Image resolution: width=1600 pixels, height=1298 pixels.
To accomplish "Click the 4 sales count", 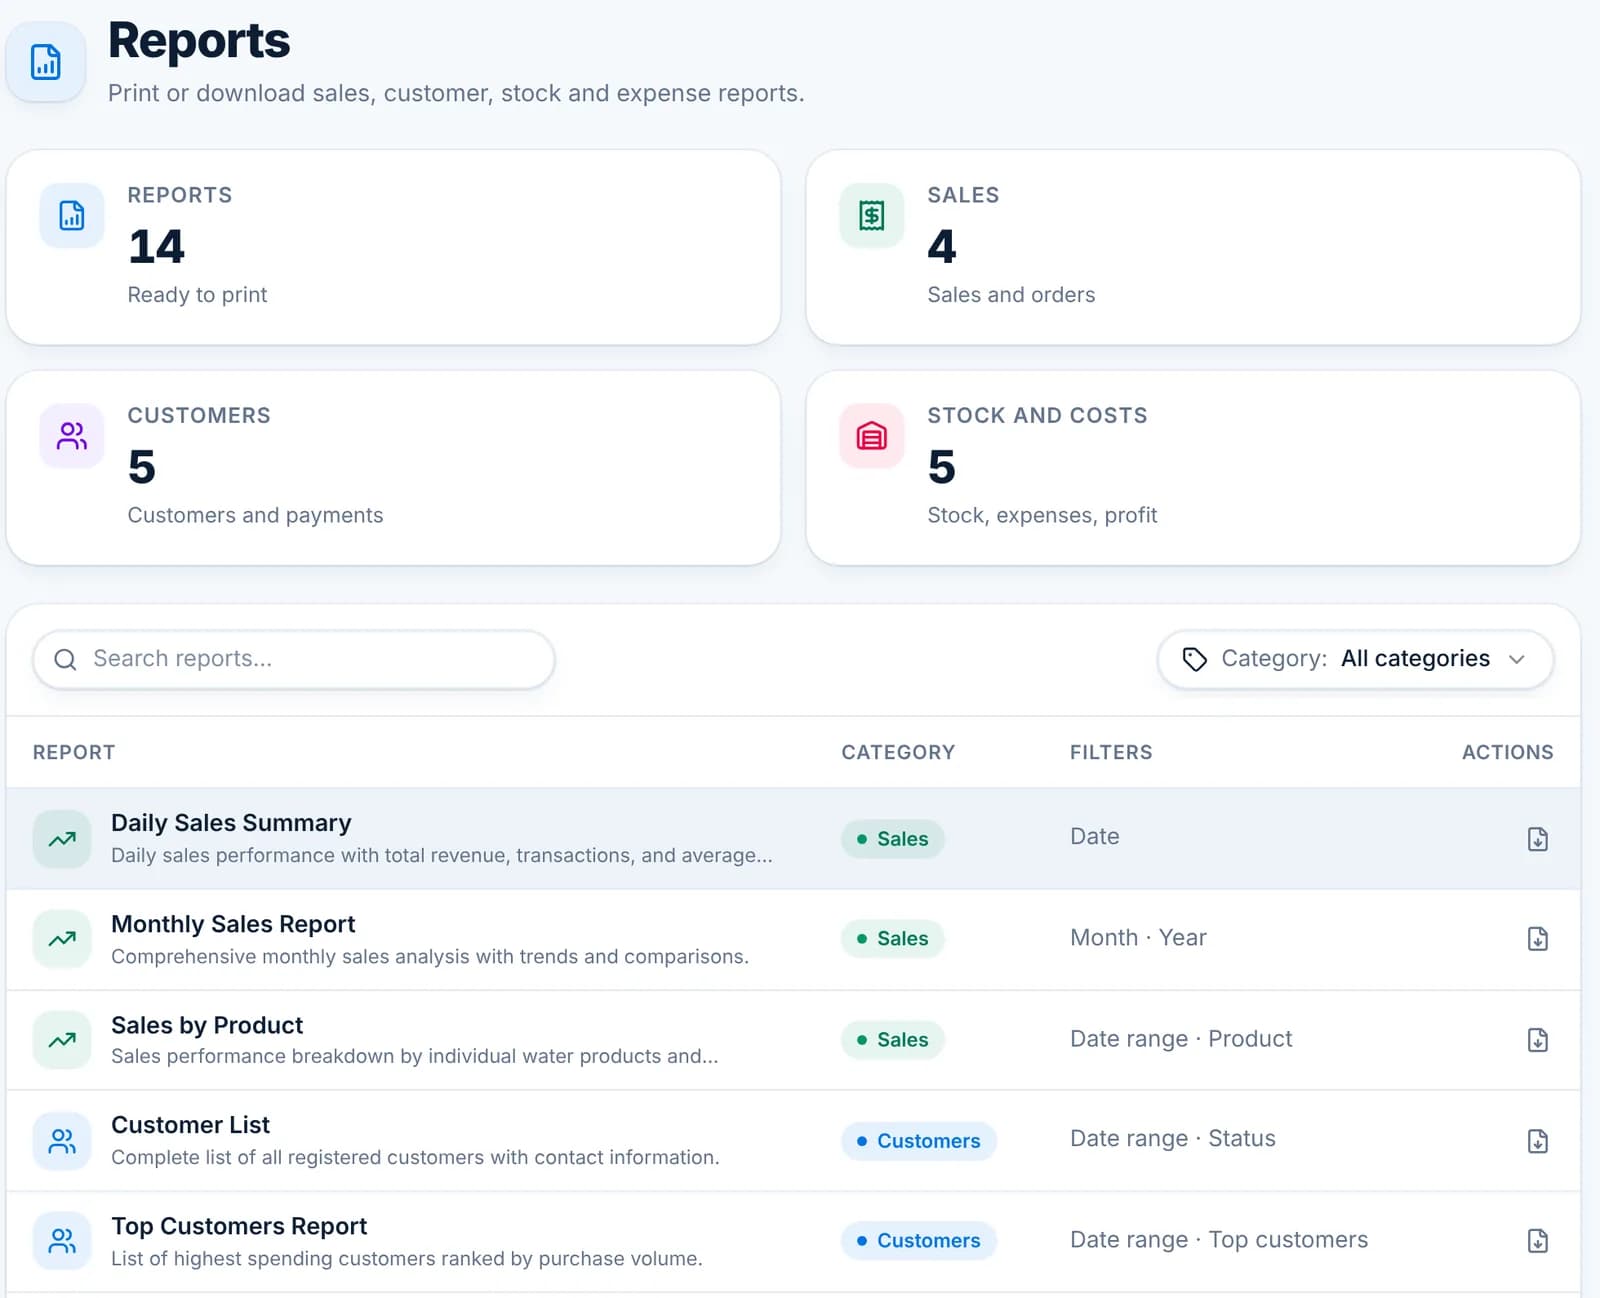I will [942, 246].
